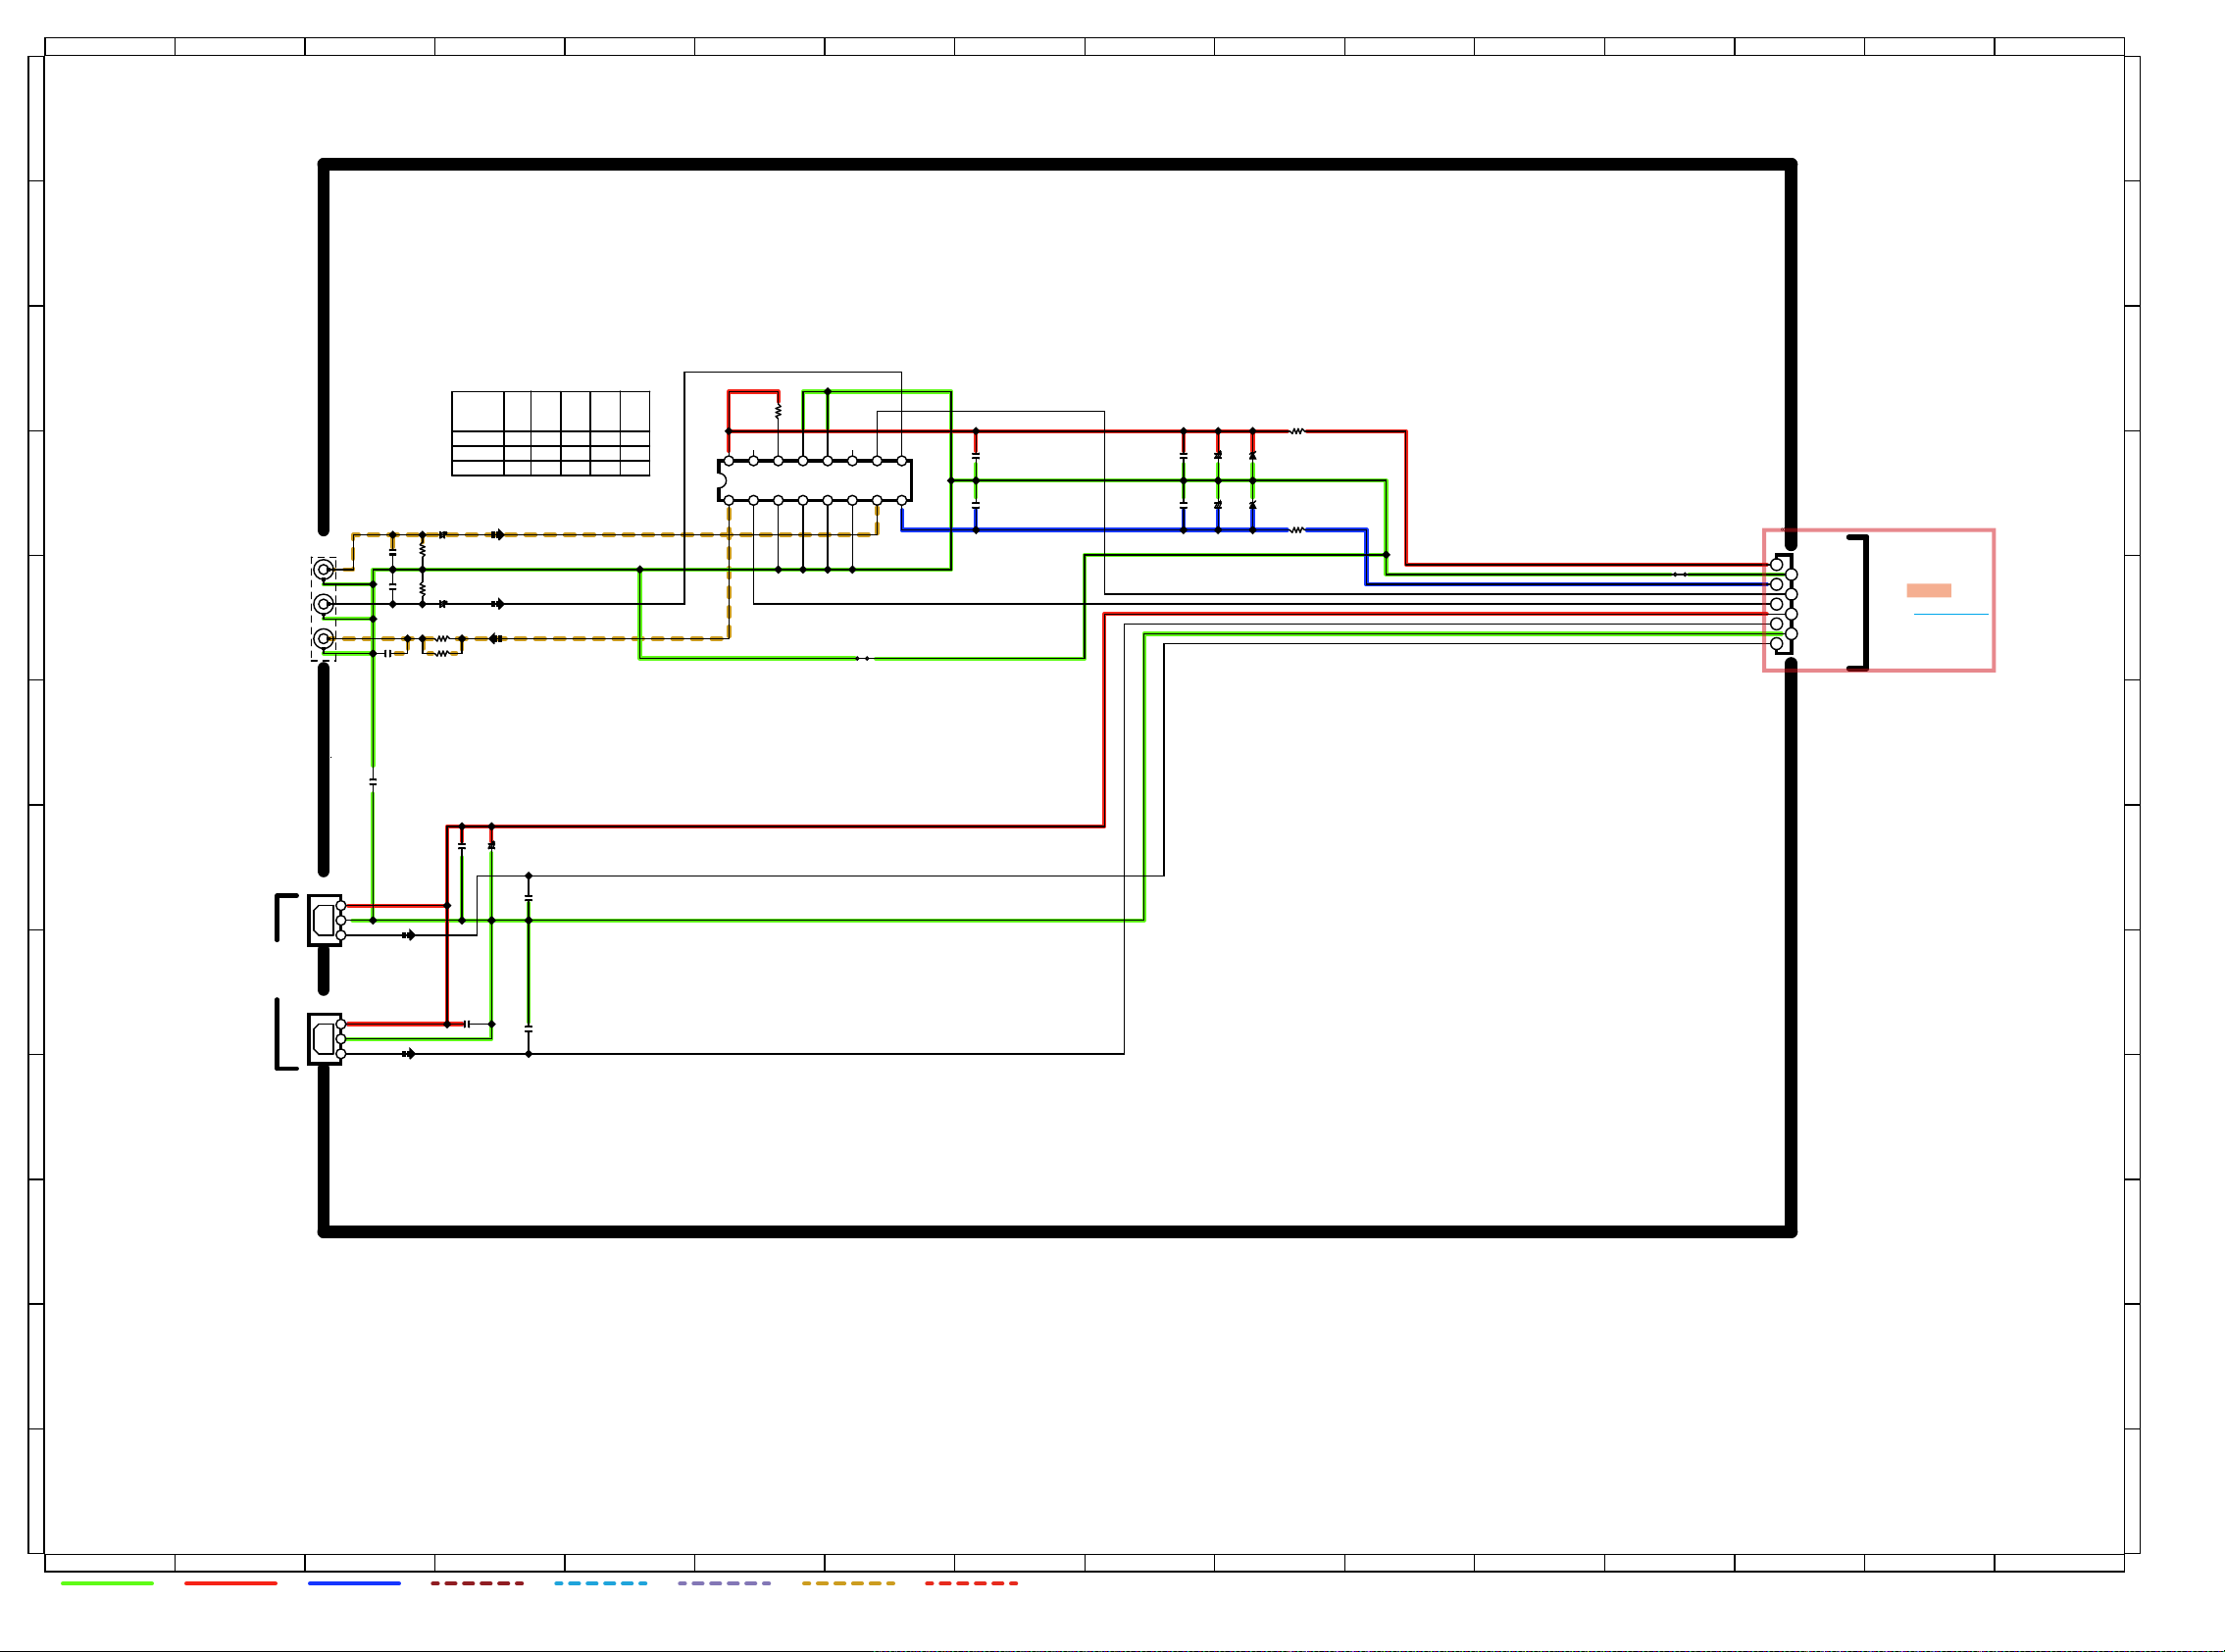Click the orange highlighted label in pink box

pos(1928,590)
